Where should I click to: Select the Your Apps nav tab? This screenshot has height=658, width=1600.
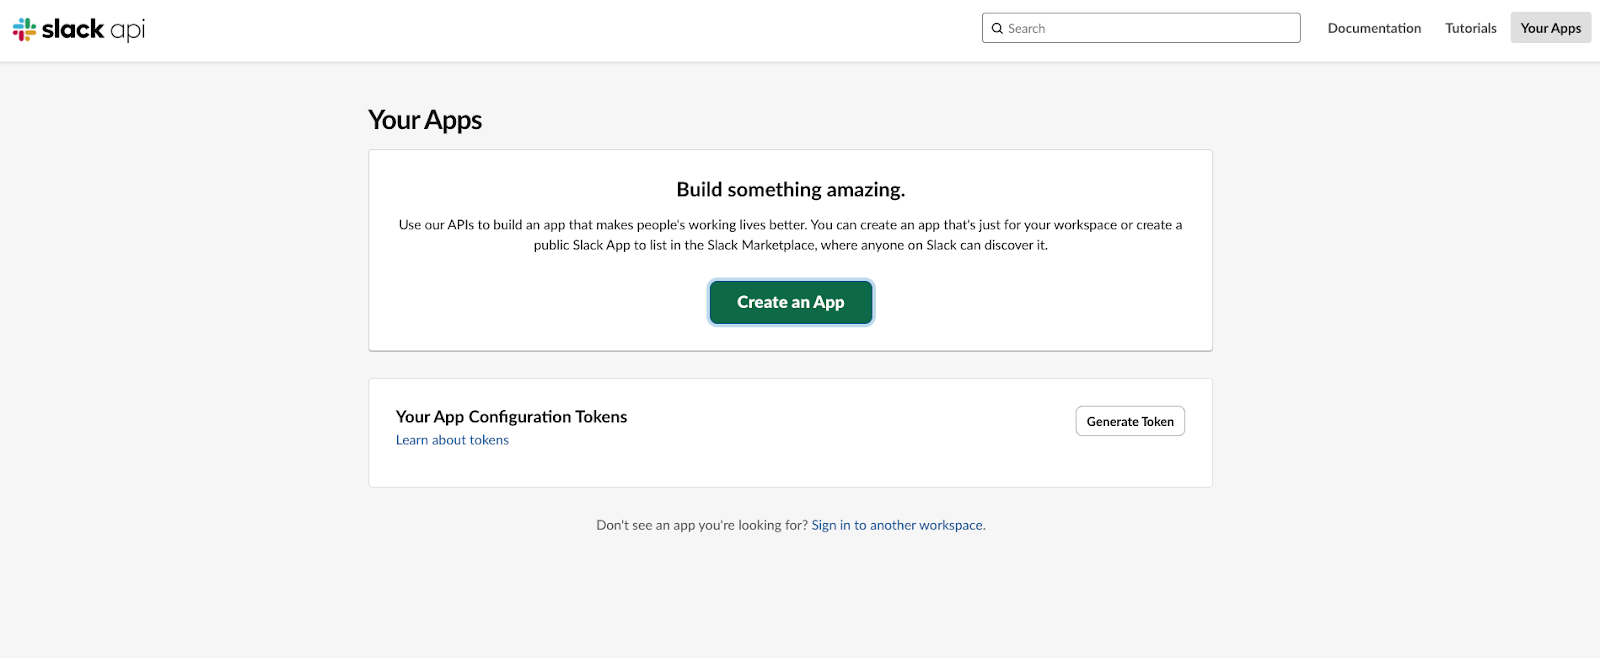tap(1551, 28)
